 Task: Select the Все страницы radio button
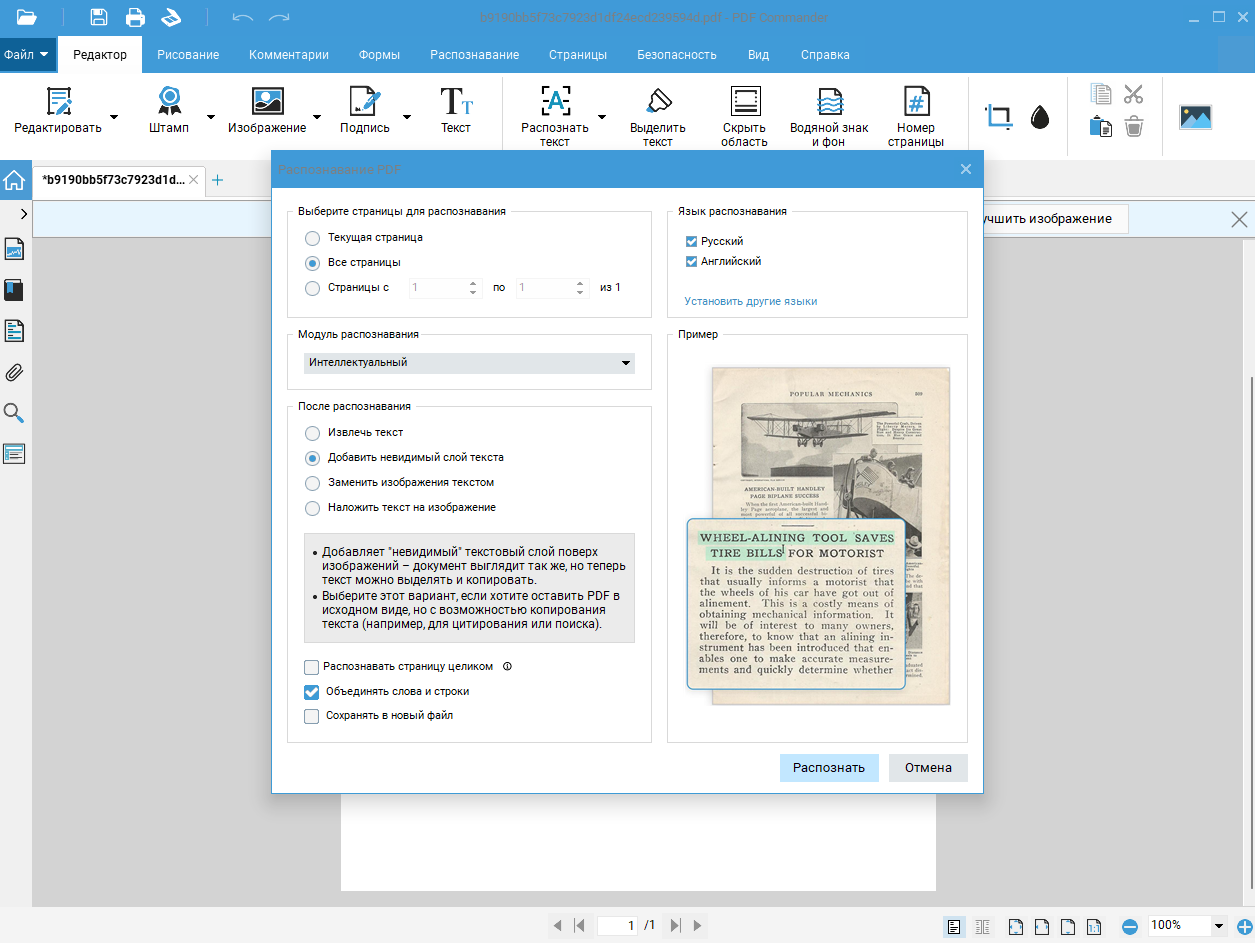[x=313, y=262]
